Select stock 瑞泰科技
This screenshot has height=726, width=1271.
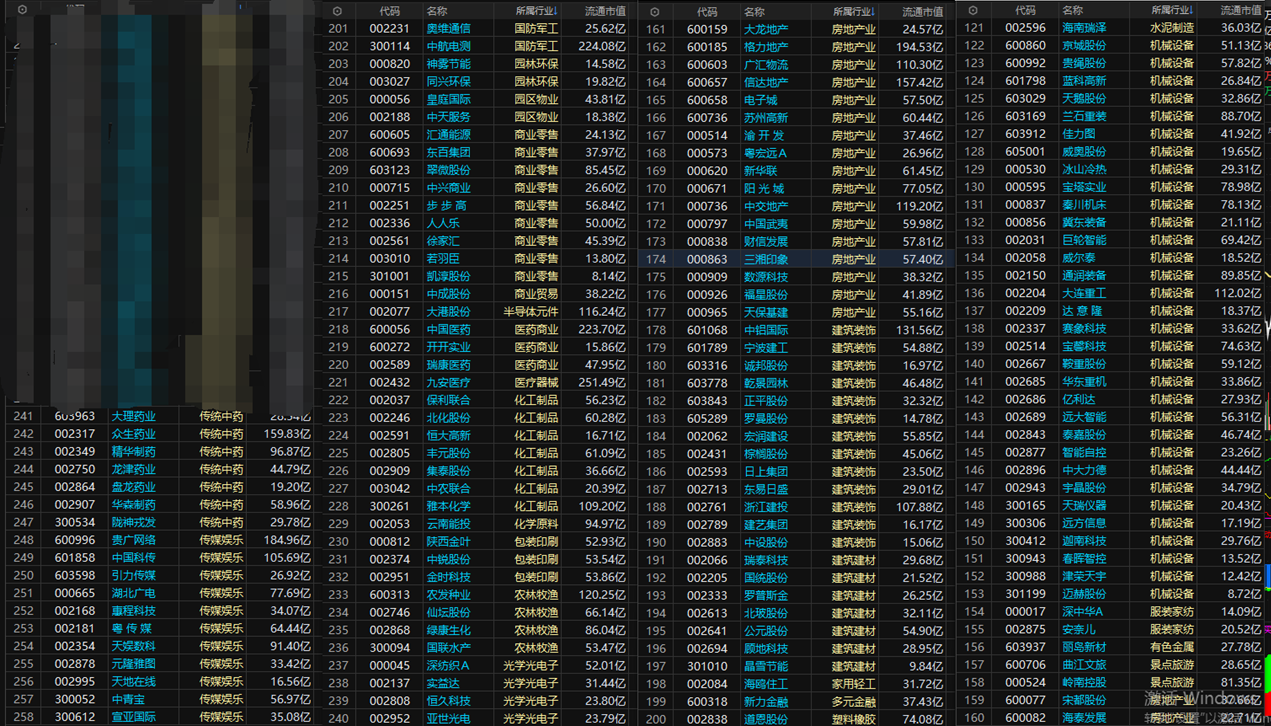766,560
